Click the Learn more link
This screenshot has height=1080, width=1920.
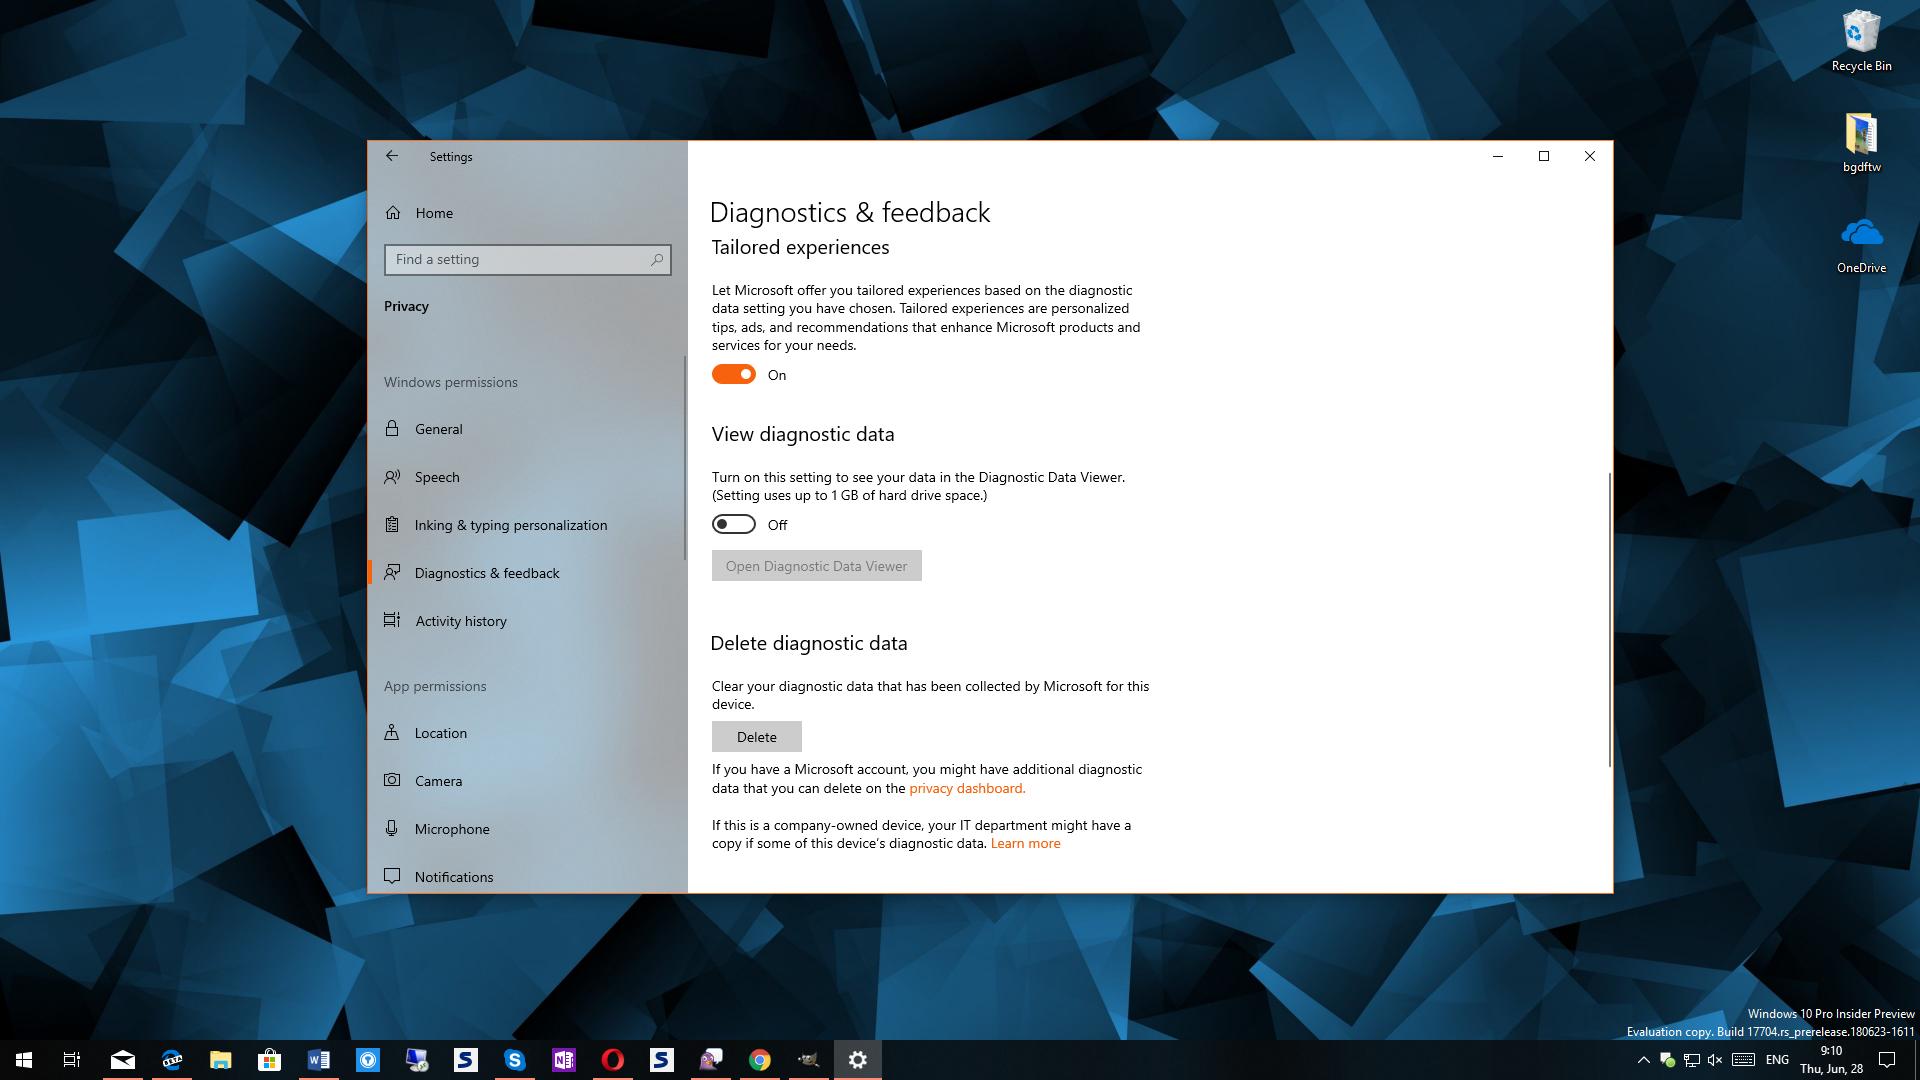pos(1025,843)
